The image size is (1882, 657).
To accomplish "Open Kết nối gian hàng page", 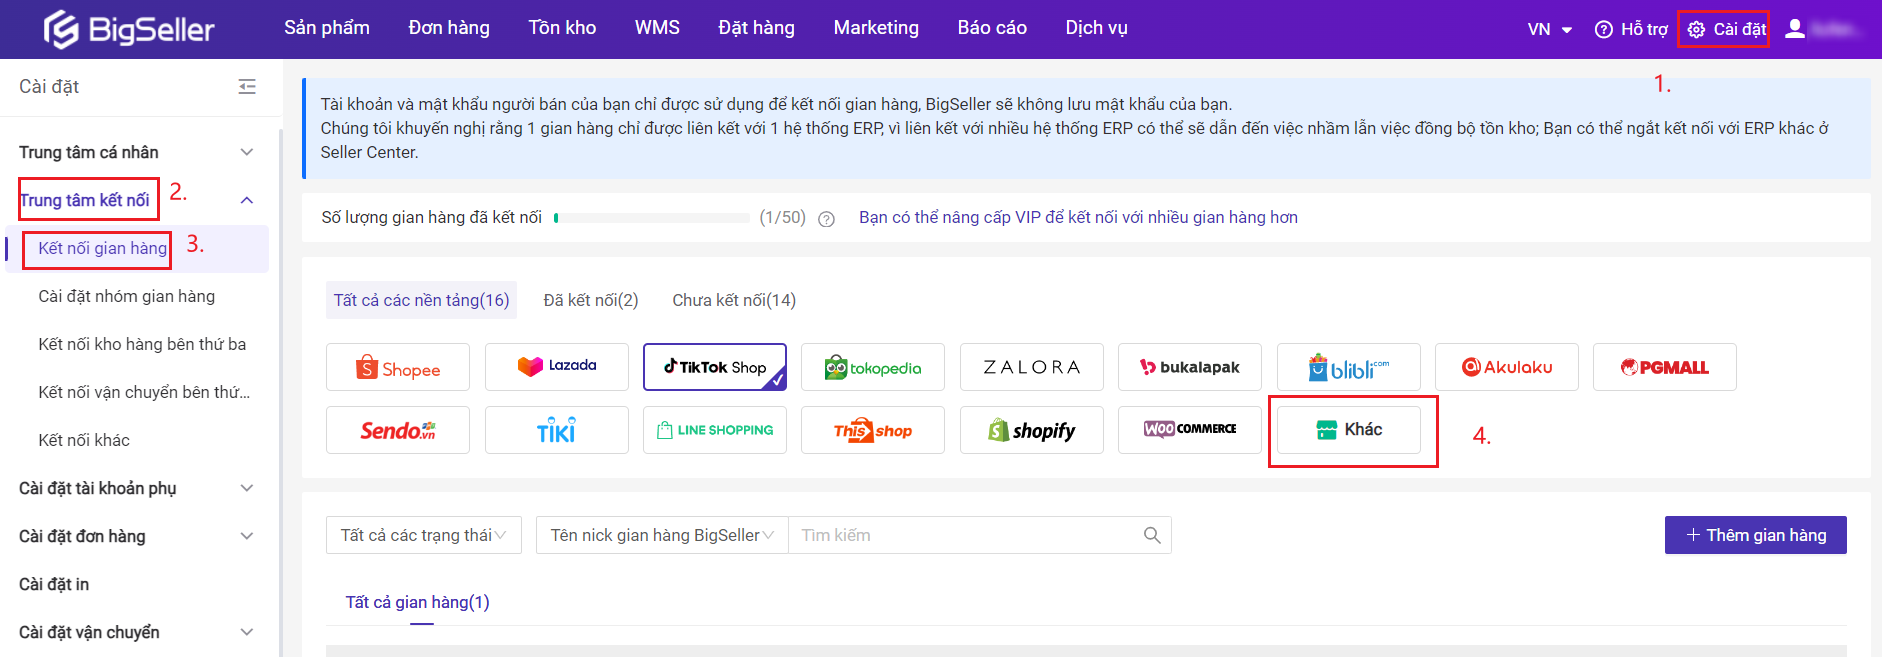I will tap(102, 248).
